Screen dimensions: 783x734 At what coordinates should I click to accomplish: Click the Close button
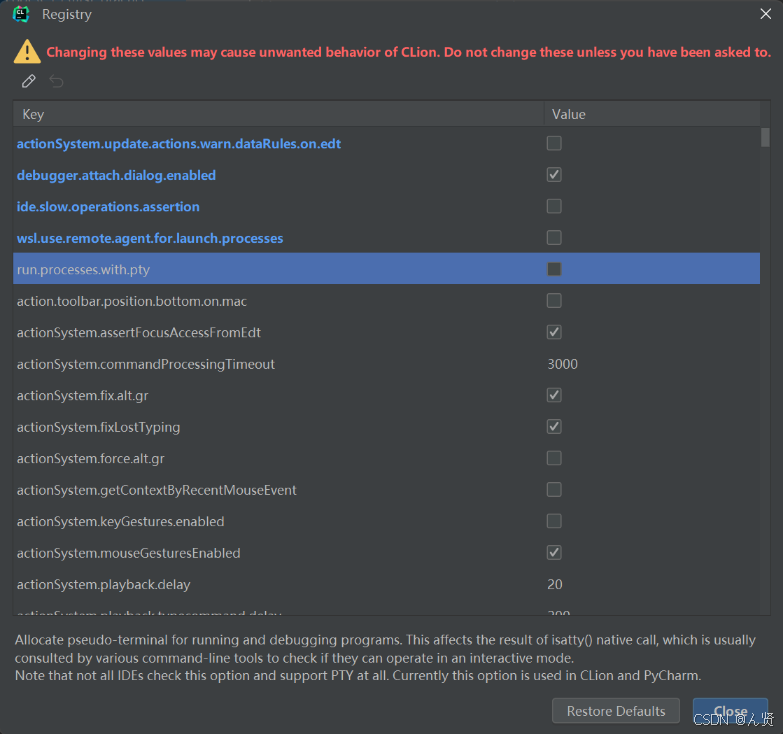[730, 711]
